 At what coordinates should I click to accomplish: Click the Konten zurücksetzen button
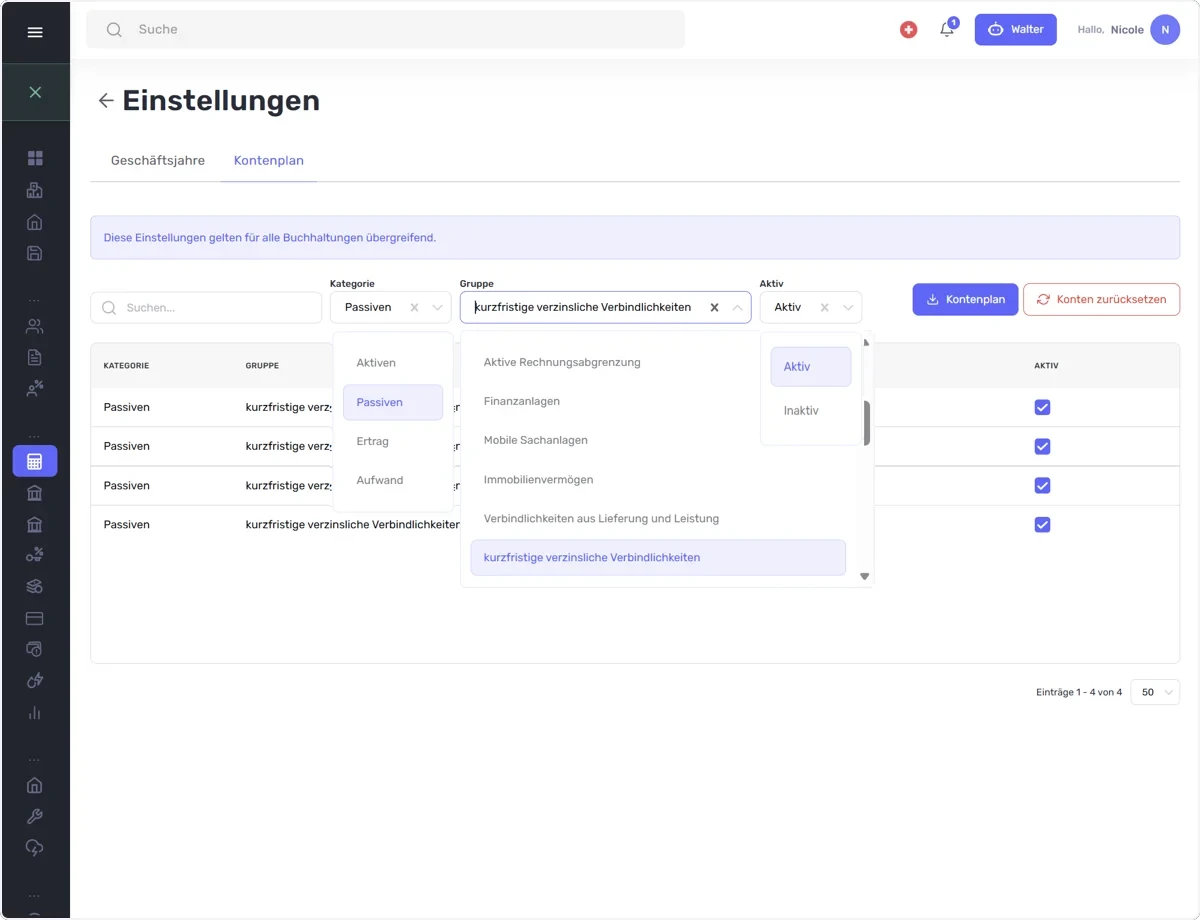coord(1101,300)
